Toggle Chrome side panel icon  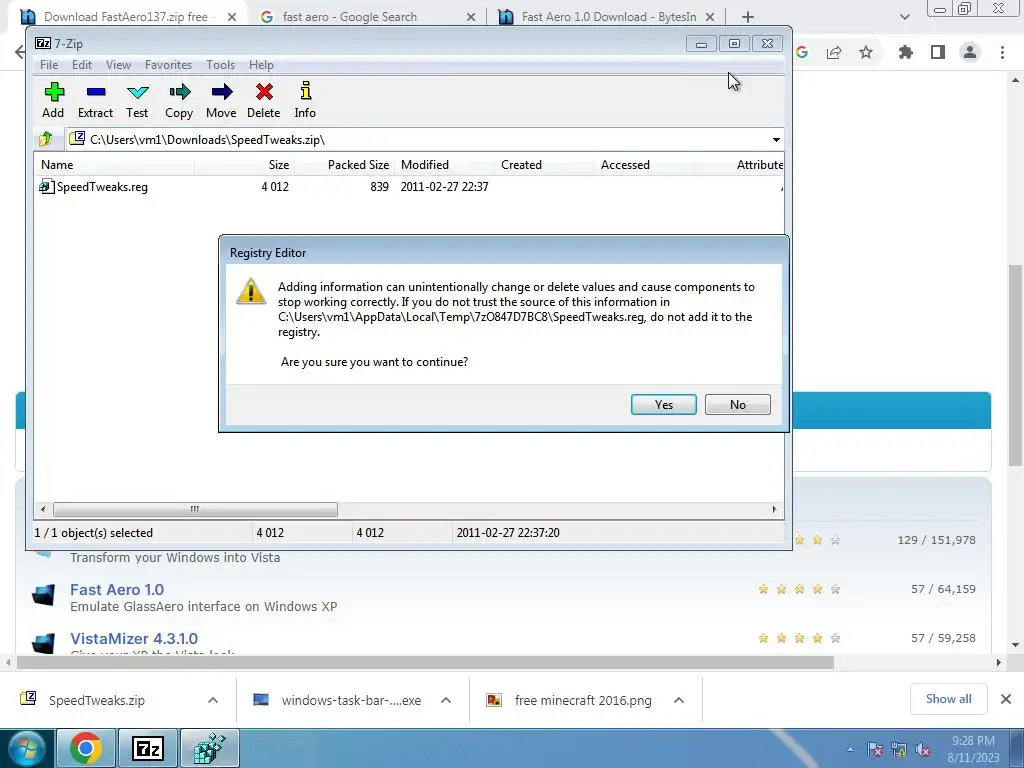click(x=938, y=52)
